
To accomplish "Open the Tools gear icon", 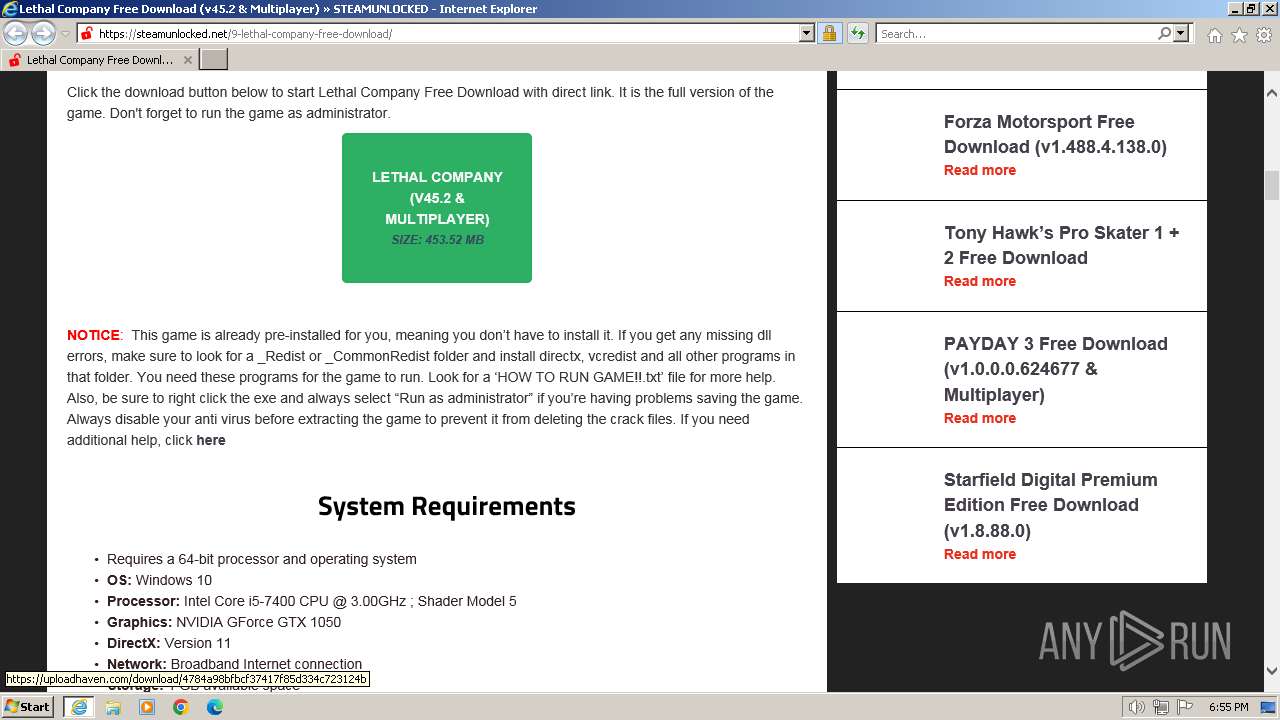I will coord(1264,35).
